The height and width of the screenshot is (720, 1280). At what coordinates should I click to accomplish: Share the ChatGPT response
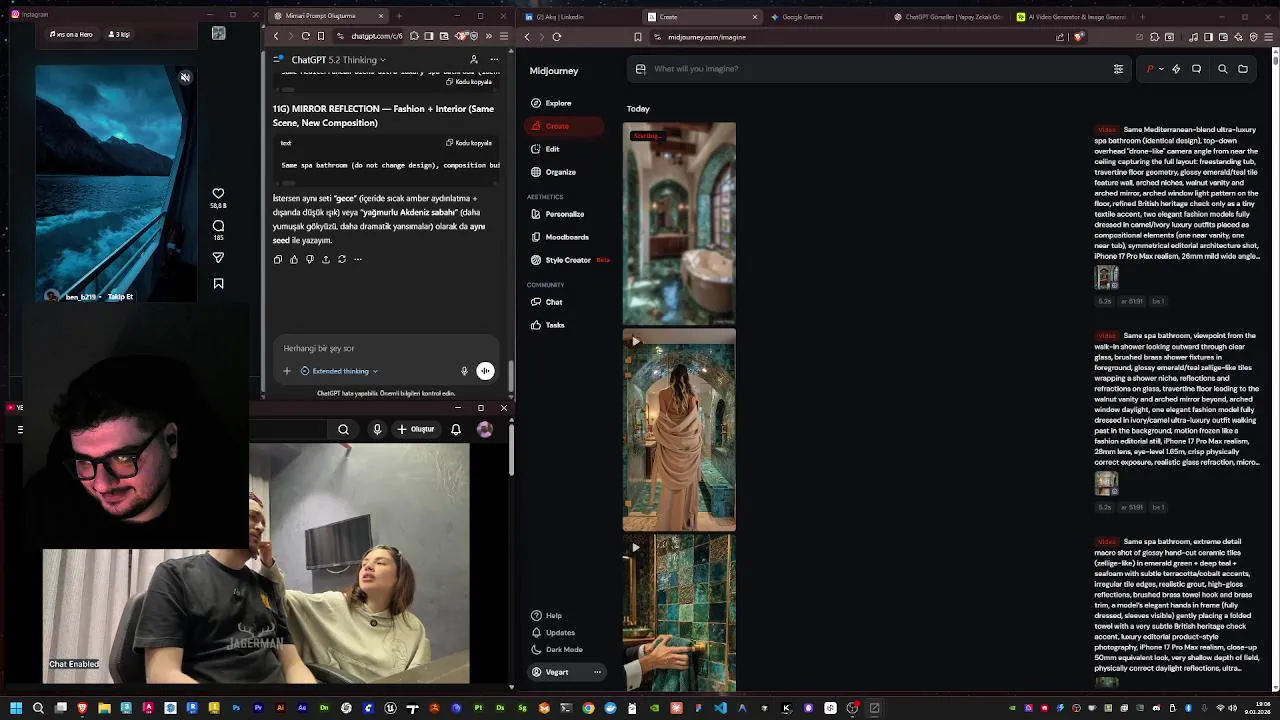coord(326,259)
